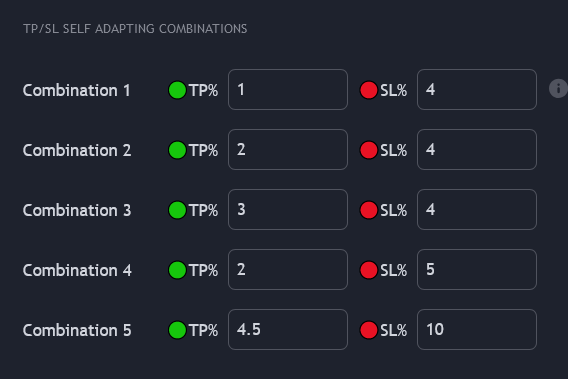
Task: Open green TP color swatch for Combination 5
Action: [x=178, y=330]
